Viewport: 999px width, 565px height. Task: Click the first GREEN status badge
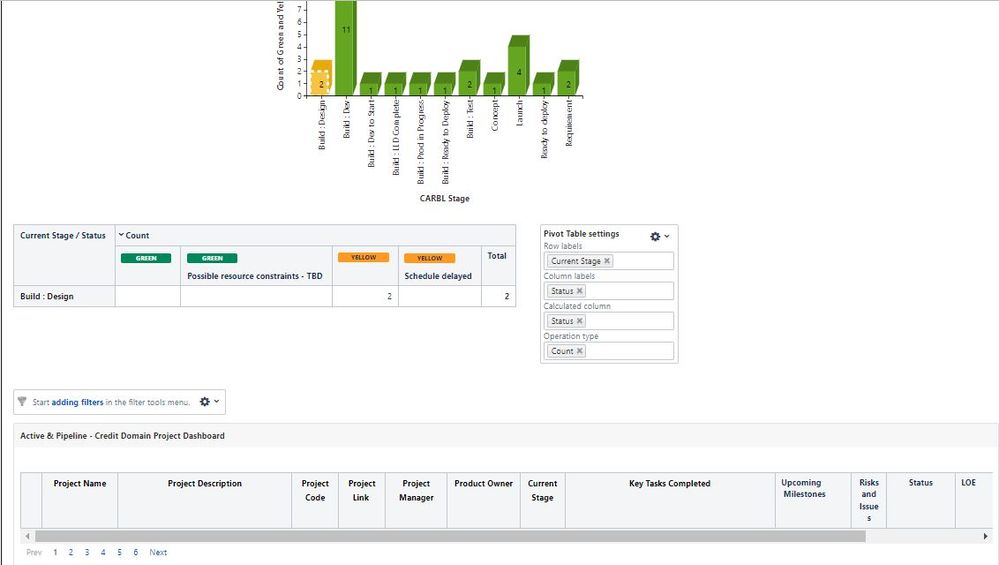coord(146,258)
